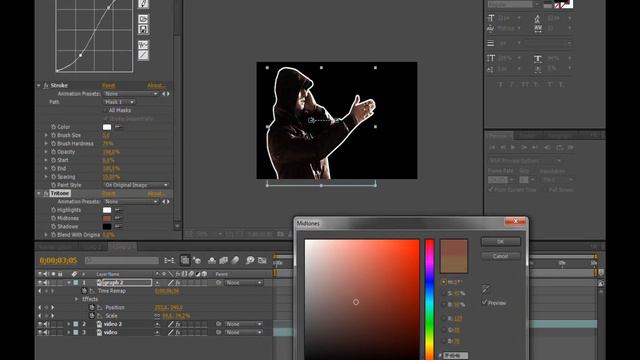This screenshot has height=360, width=640.
Task: Select the G green radio button
Action: click(444, 330)
